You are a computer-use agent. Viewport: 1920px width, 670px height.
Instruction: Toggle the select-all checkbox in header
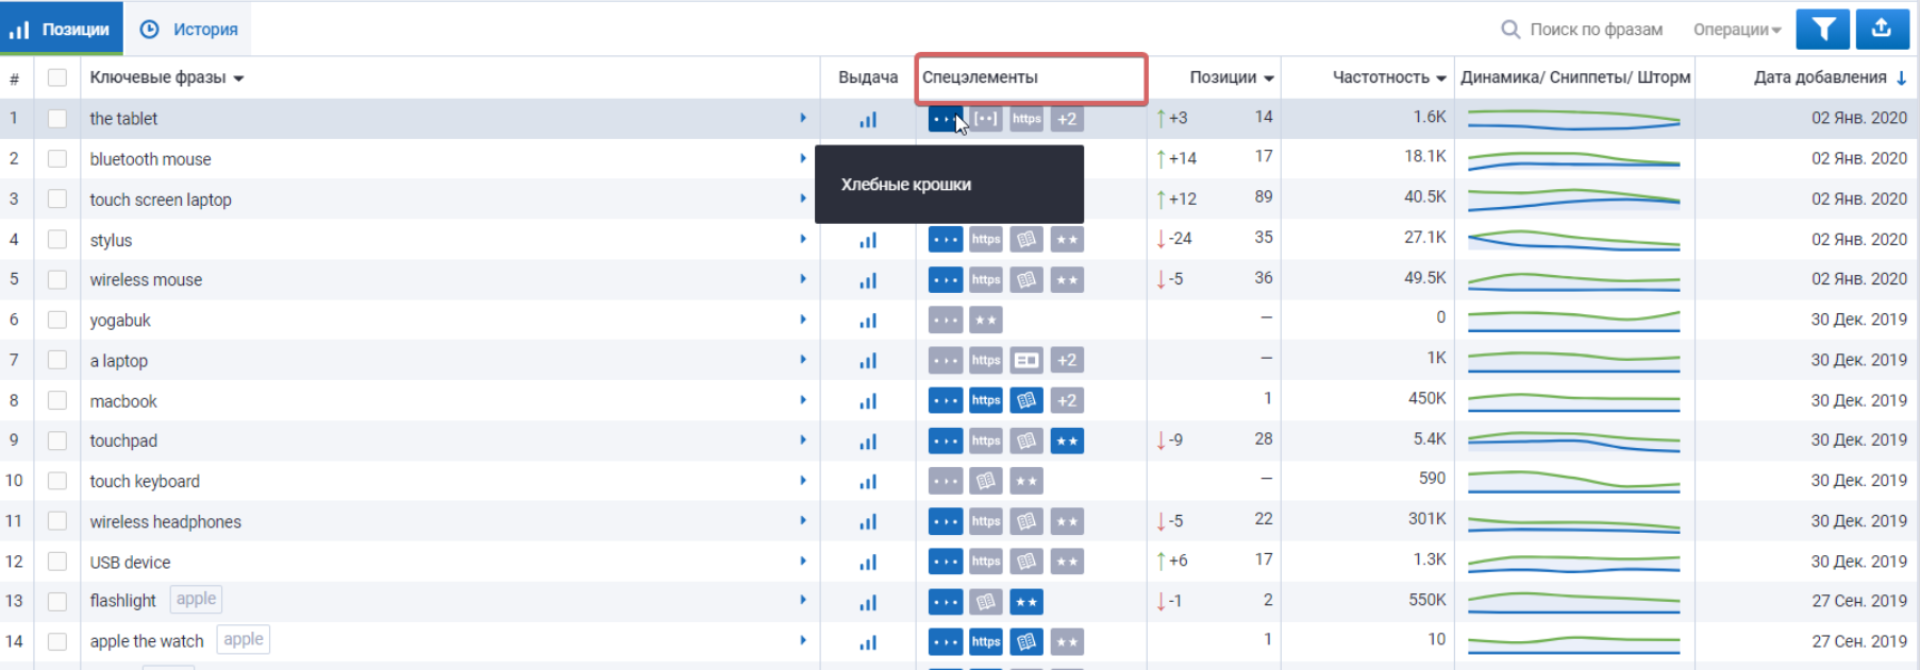coord(57,77)
